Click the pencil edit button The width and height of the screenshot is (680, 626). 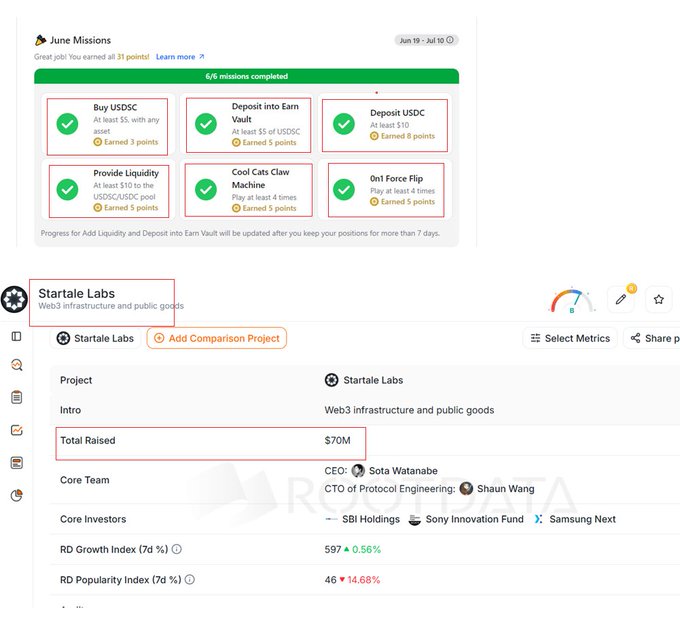[621, 299]
